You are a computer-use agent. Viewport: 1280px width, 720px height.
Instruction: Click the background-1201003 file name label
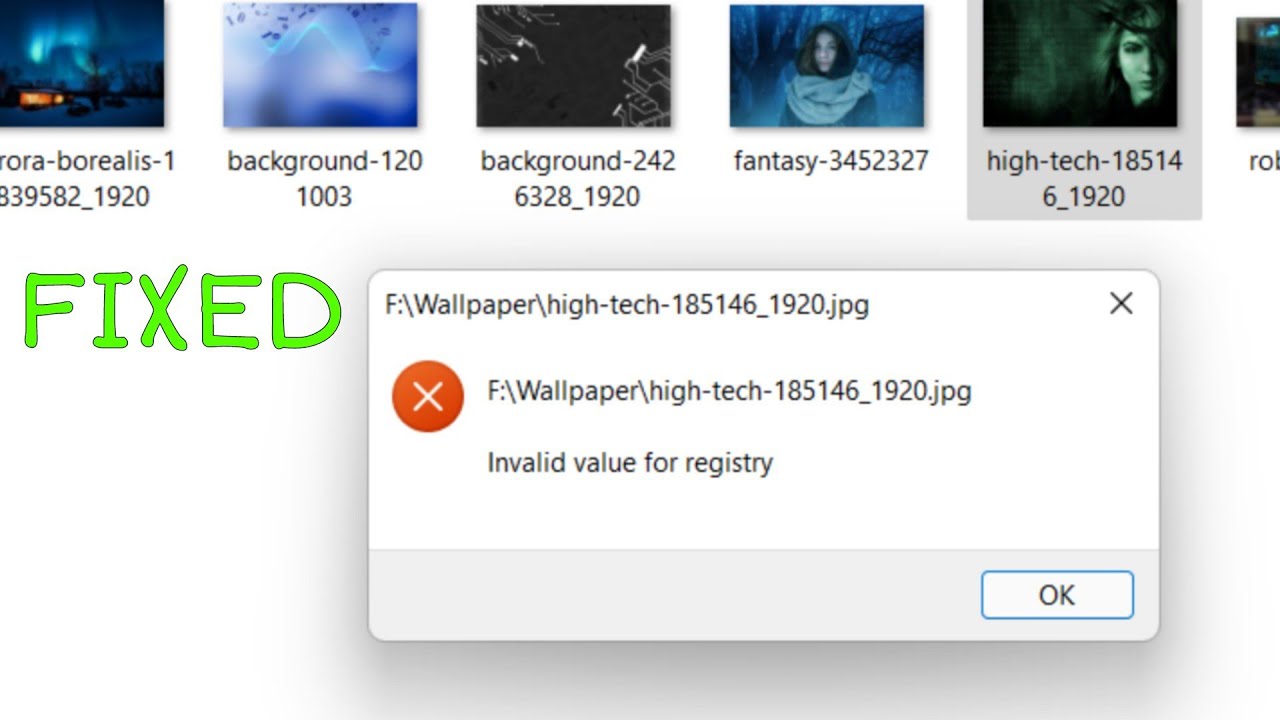click(324, 179)
